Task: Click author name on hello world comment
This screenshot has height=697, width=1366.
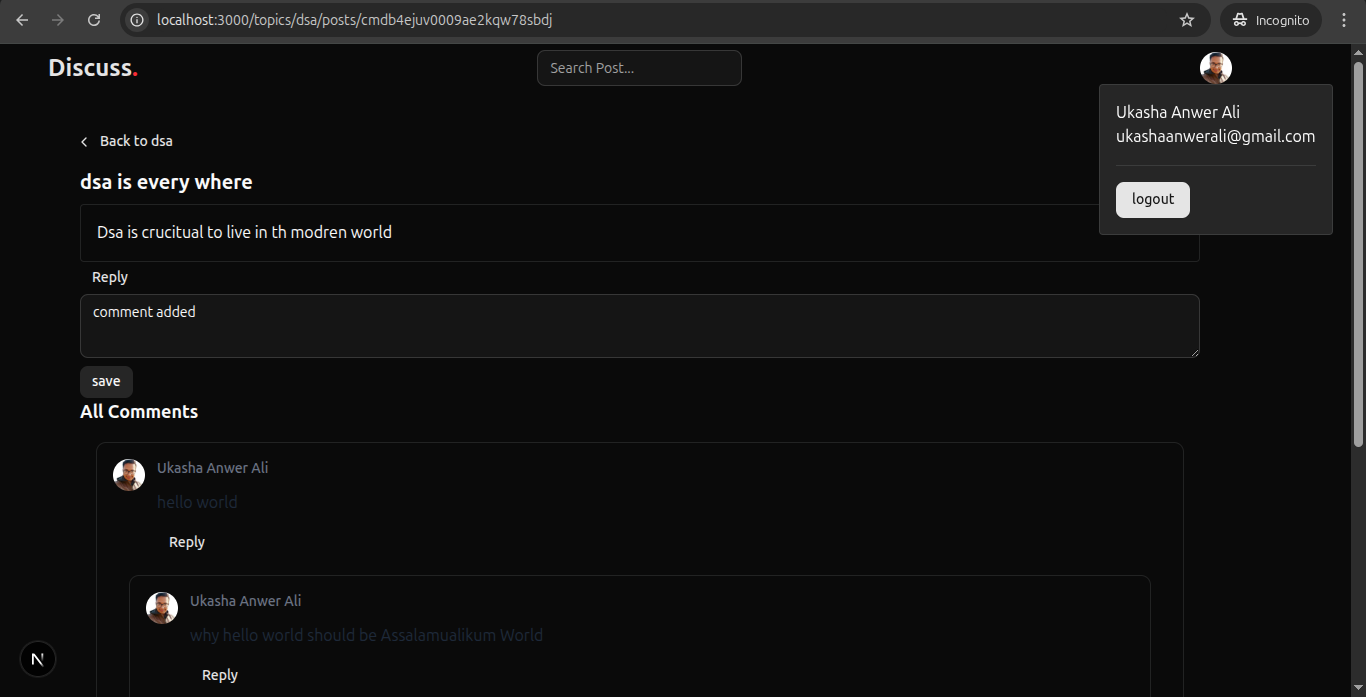Action: [212, 468]
